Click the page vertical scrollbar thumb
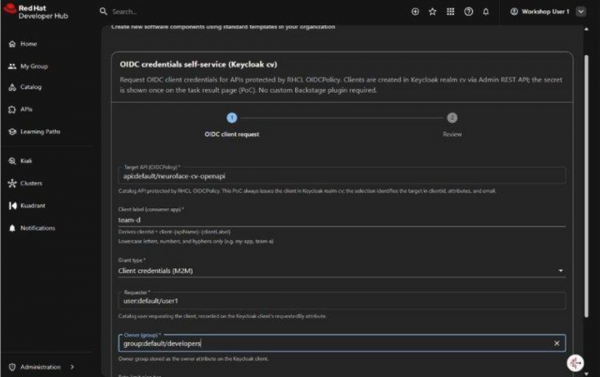Image resolution: width=600 pixels, height=377 pixels. [586, 186]
